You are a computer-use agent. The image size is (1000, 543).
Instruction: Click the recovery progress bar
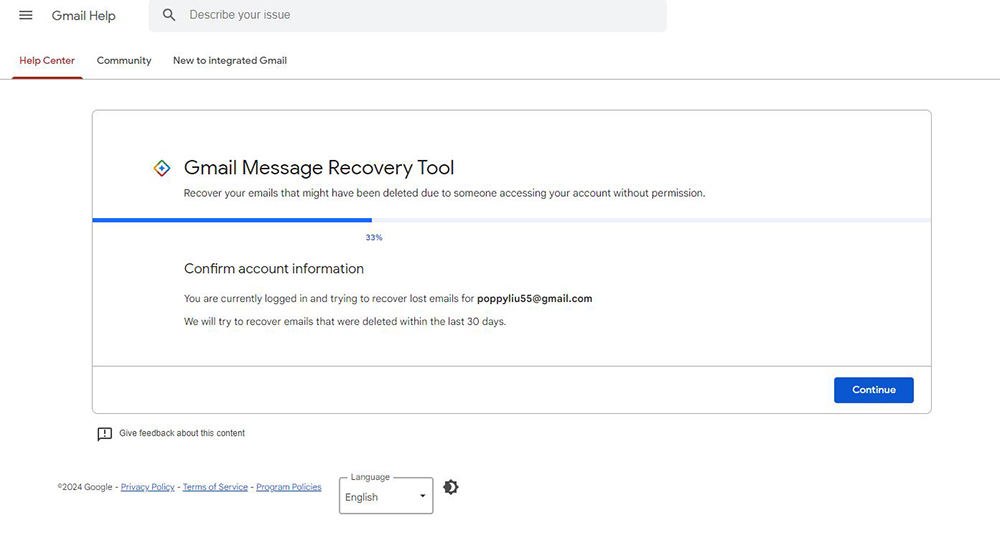tap(511, 220)
